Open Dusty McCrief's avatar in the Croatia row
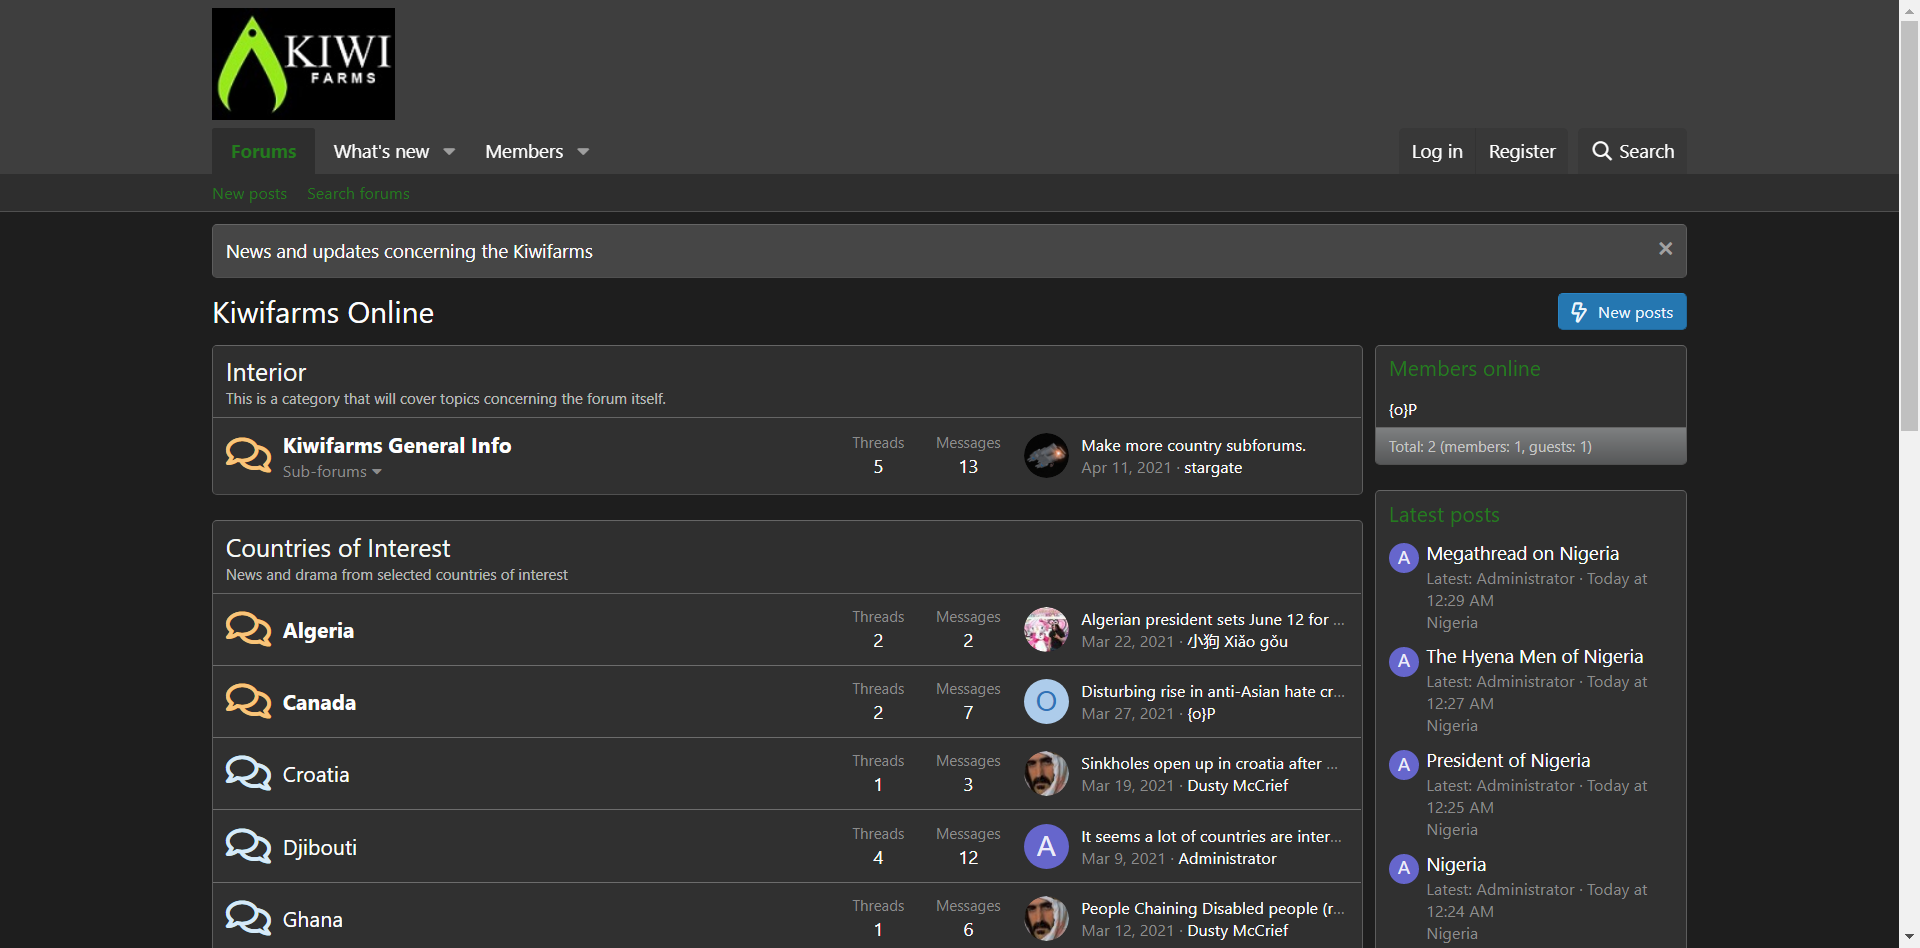Viewport: 1920px width, 948px height. click(1046, 773)
